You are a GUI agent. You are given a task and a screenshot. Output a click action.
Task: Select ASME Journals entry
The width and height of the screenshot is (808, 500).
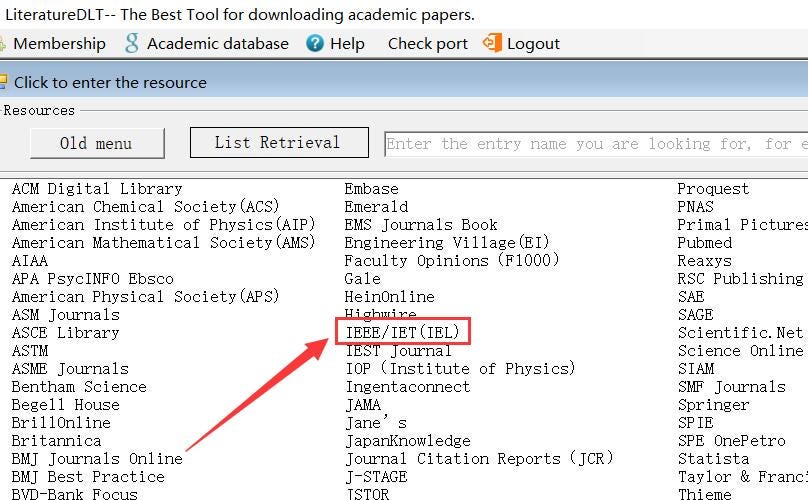(x=70, y=369)
